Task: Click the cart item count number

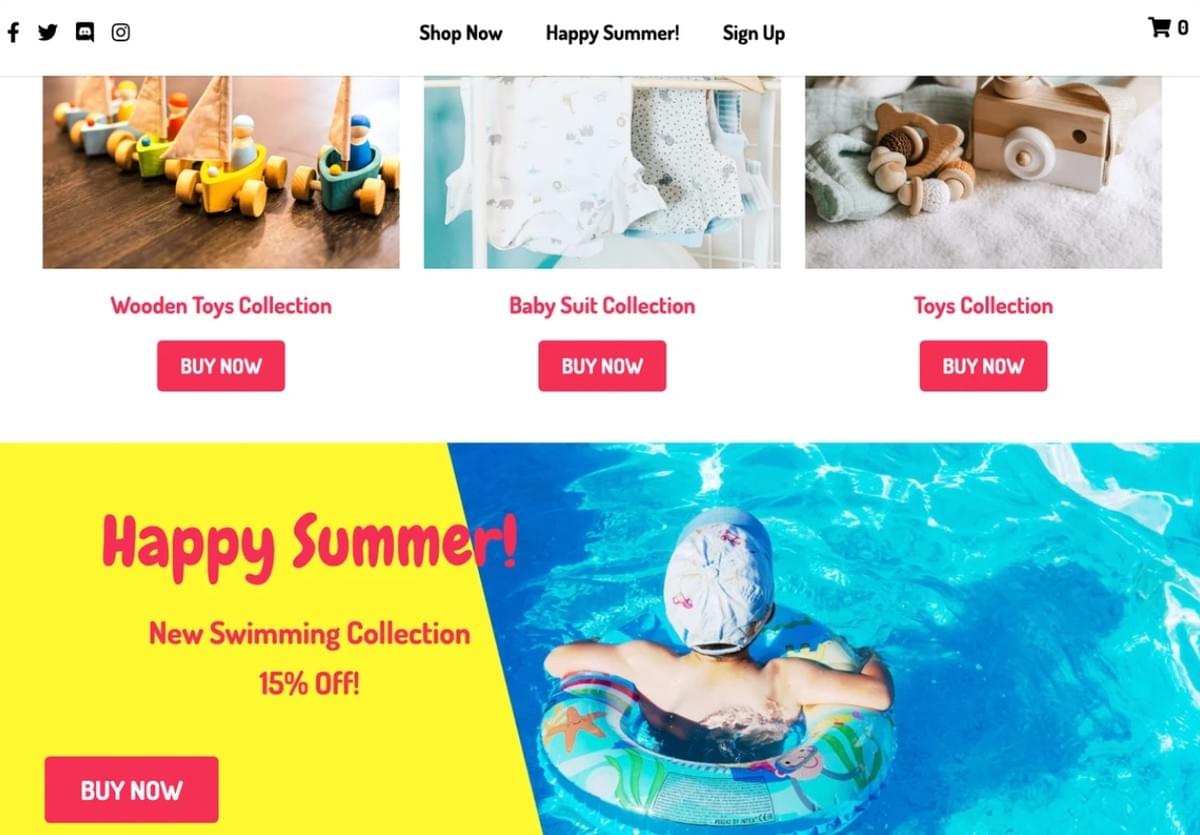Action: pyautogui.click(x=1183, y=28)
